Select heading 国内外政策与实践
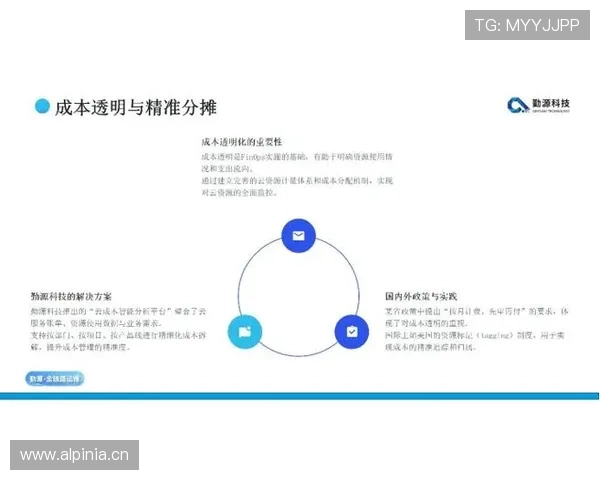600x480 pixels. [x=421, y=296]
